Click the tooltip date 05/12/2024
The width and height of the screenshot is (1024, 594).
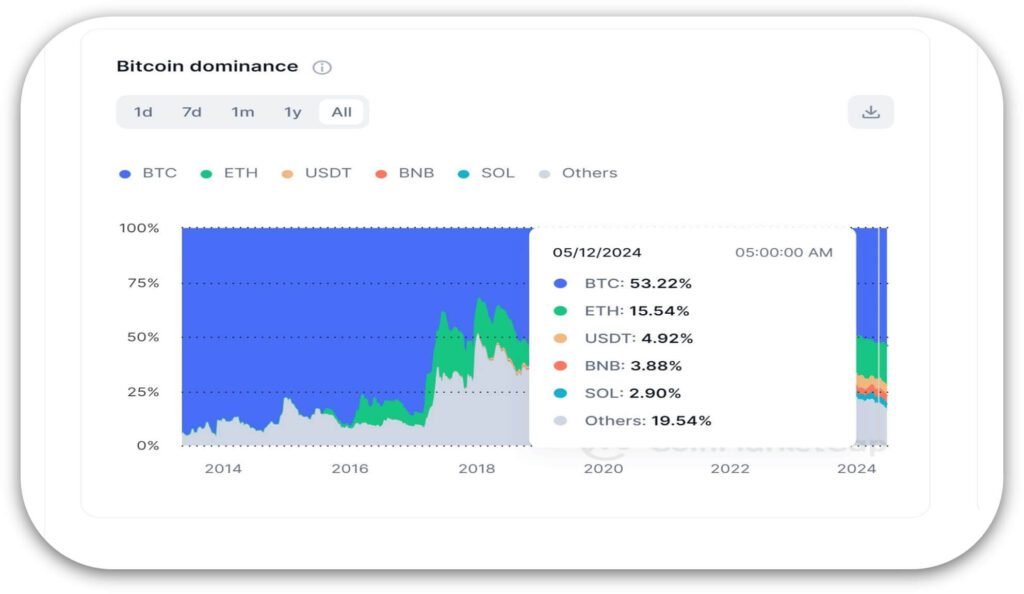point(597,253)
